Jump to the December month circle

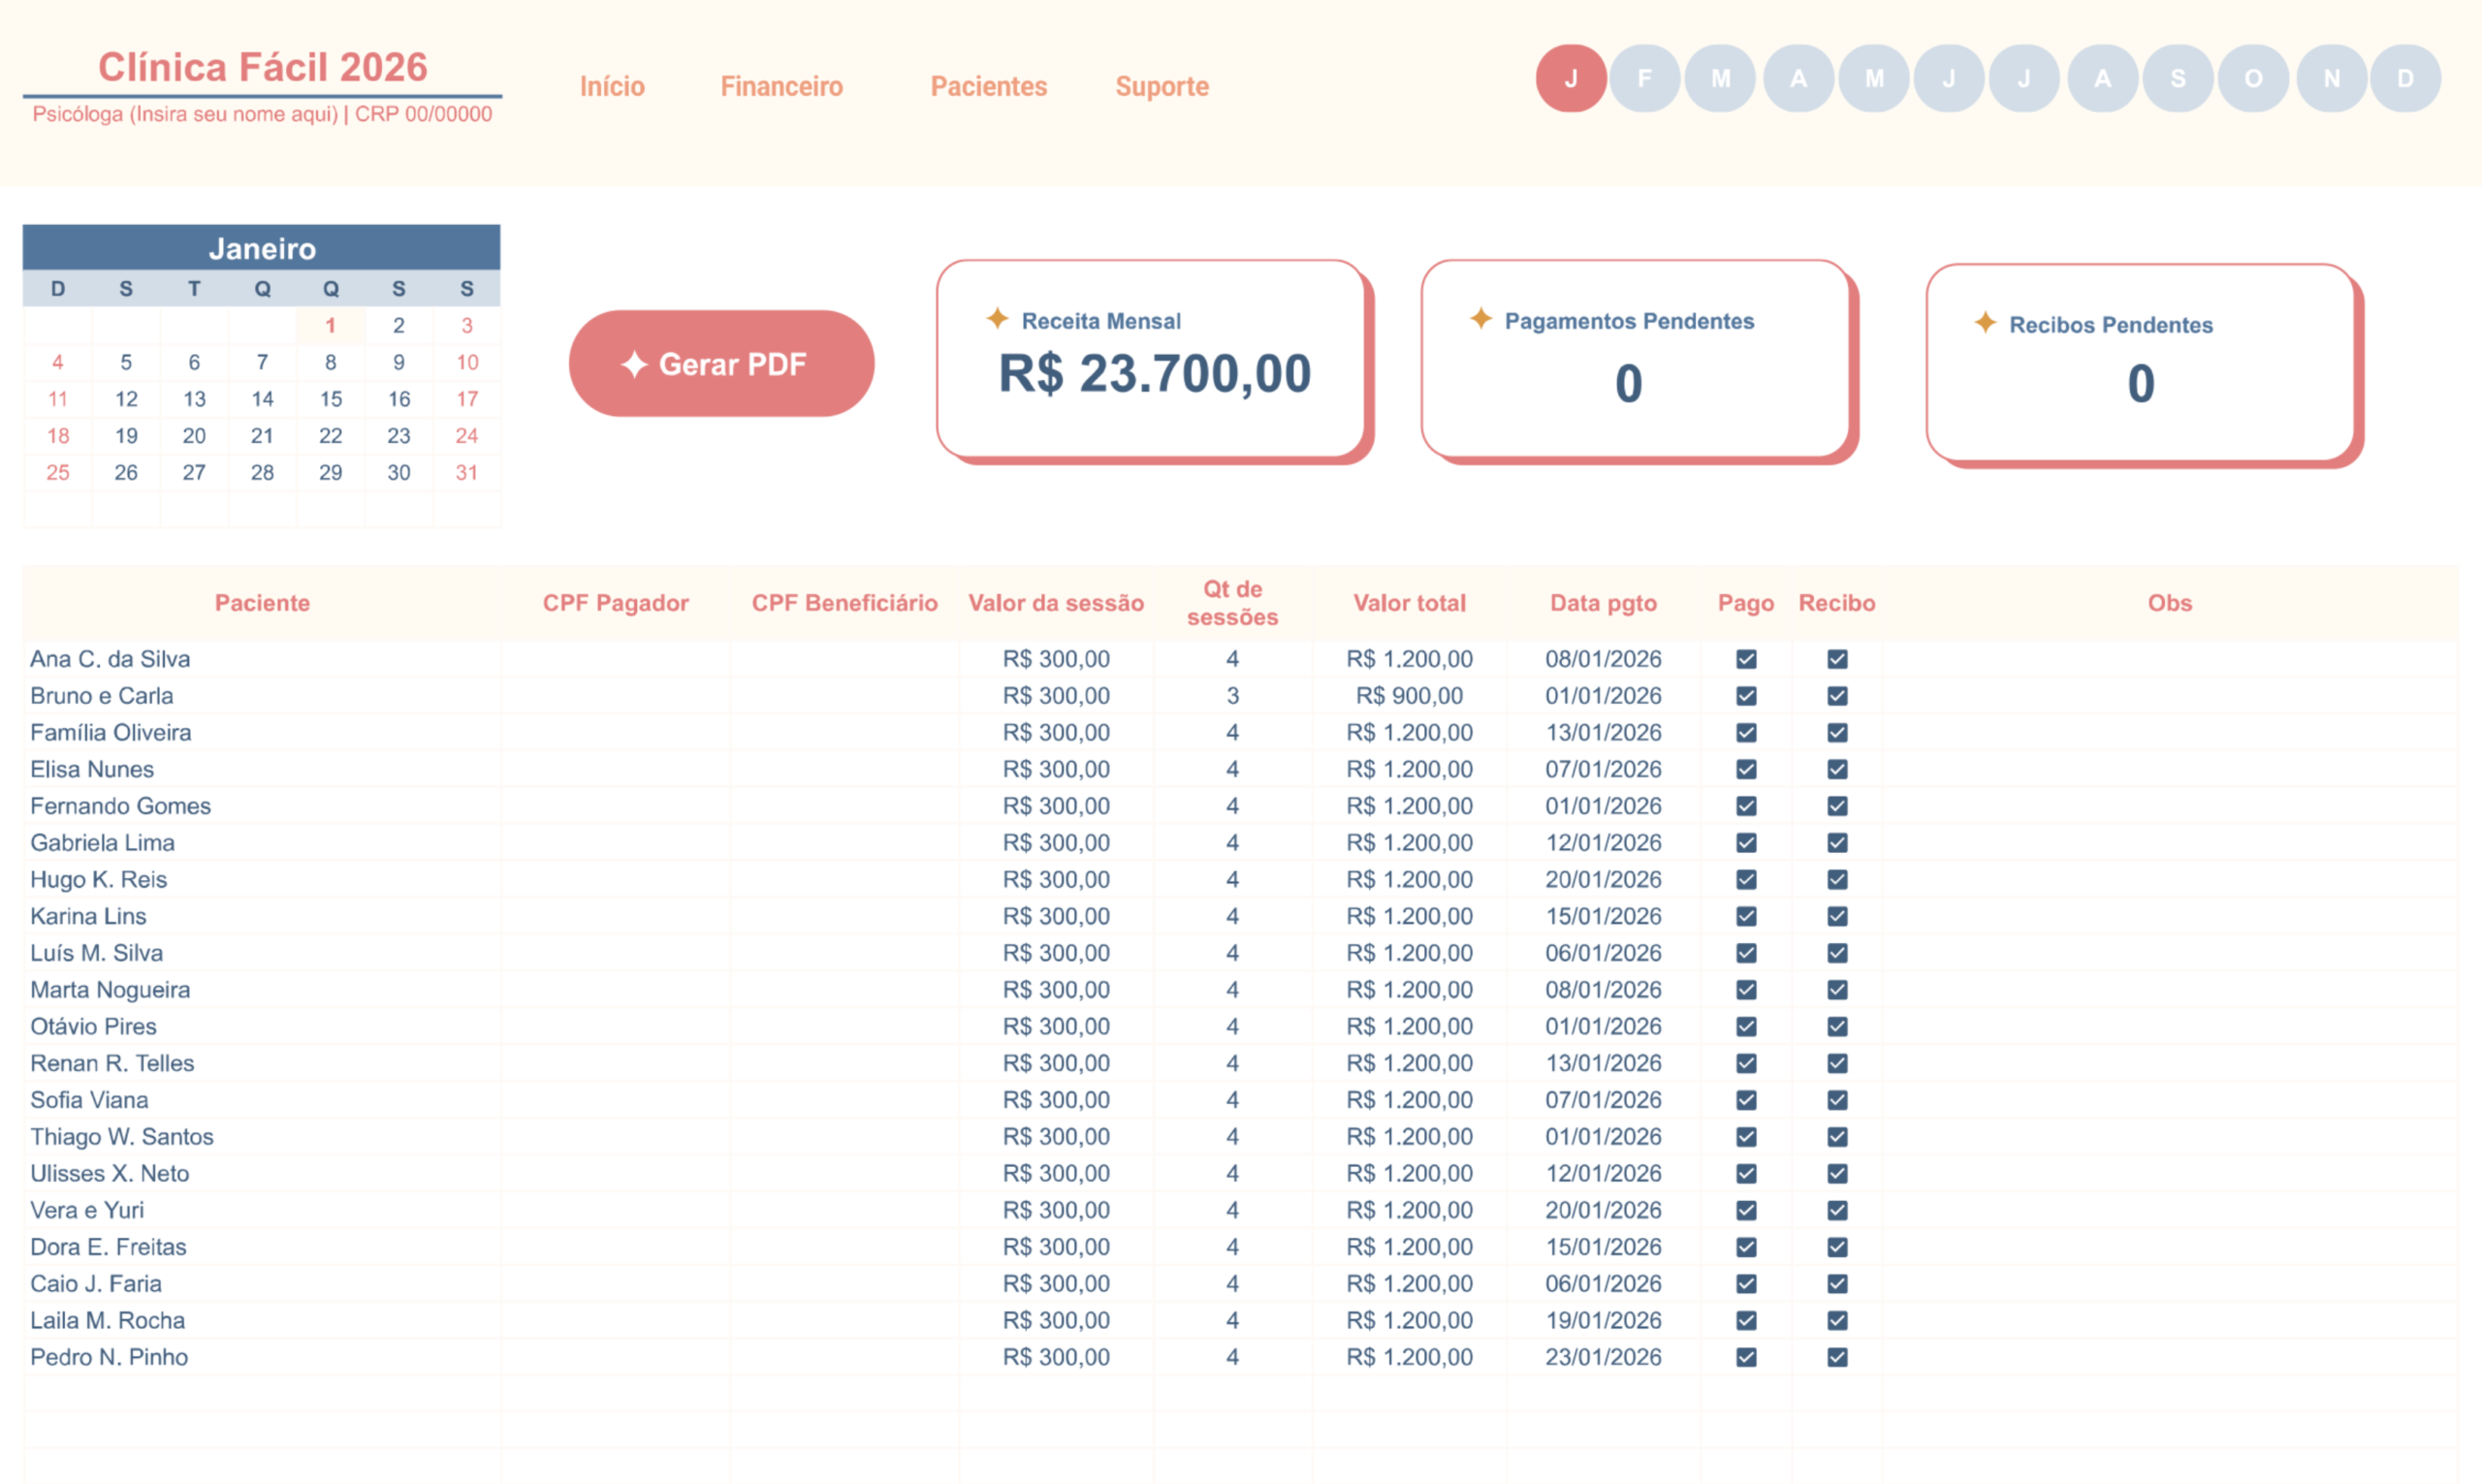click(x=2405, y=78)
